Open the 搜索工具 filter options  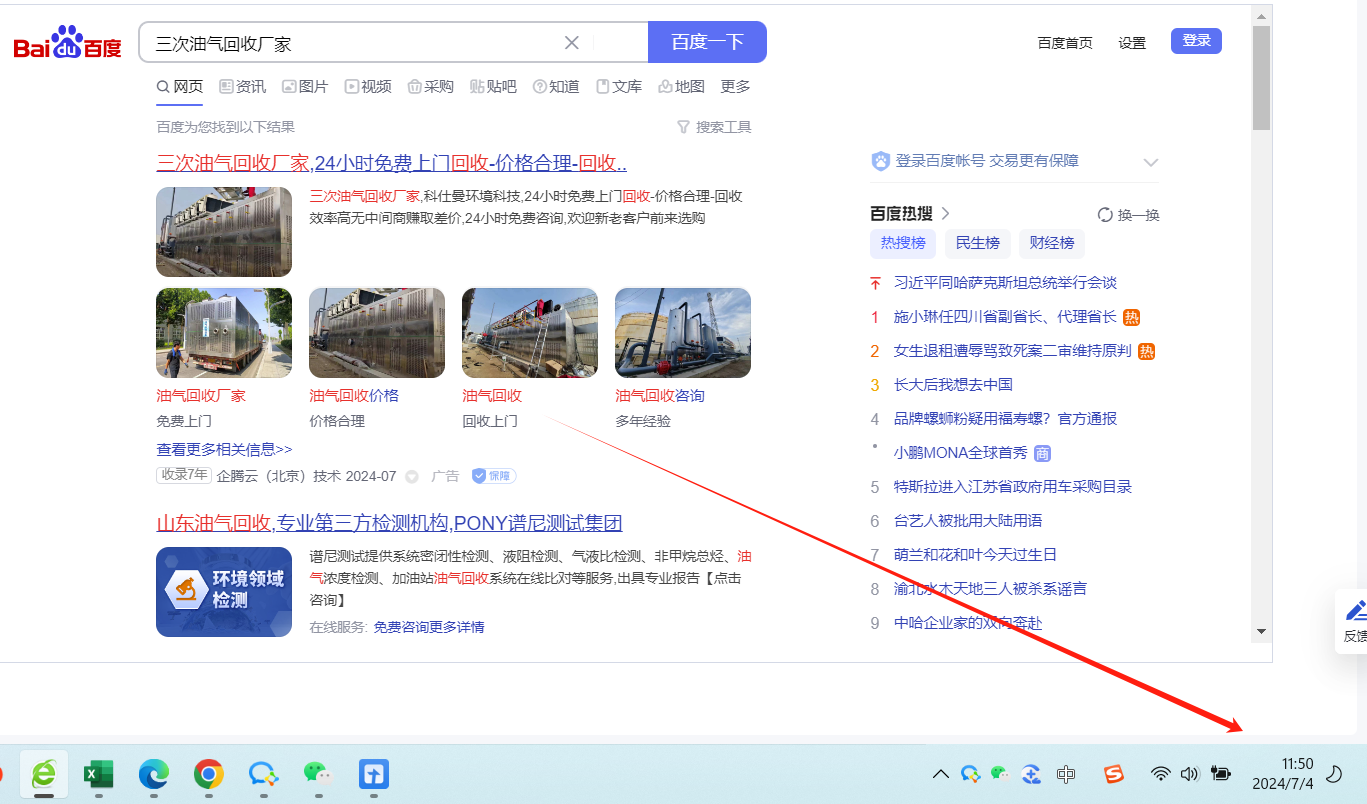pyautogui.click(x=714, y=127)
